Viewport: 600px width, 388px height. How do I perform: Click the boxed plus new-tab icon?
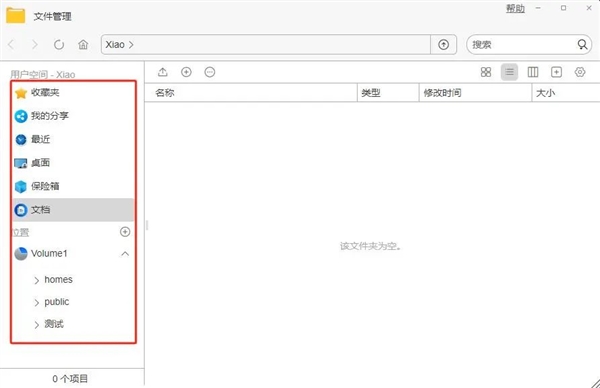coord(556,72)
